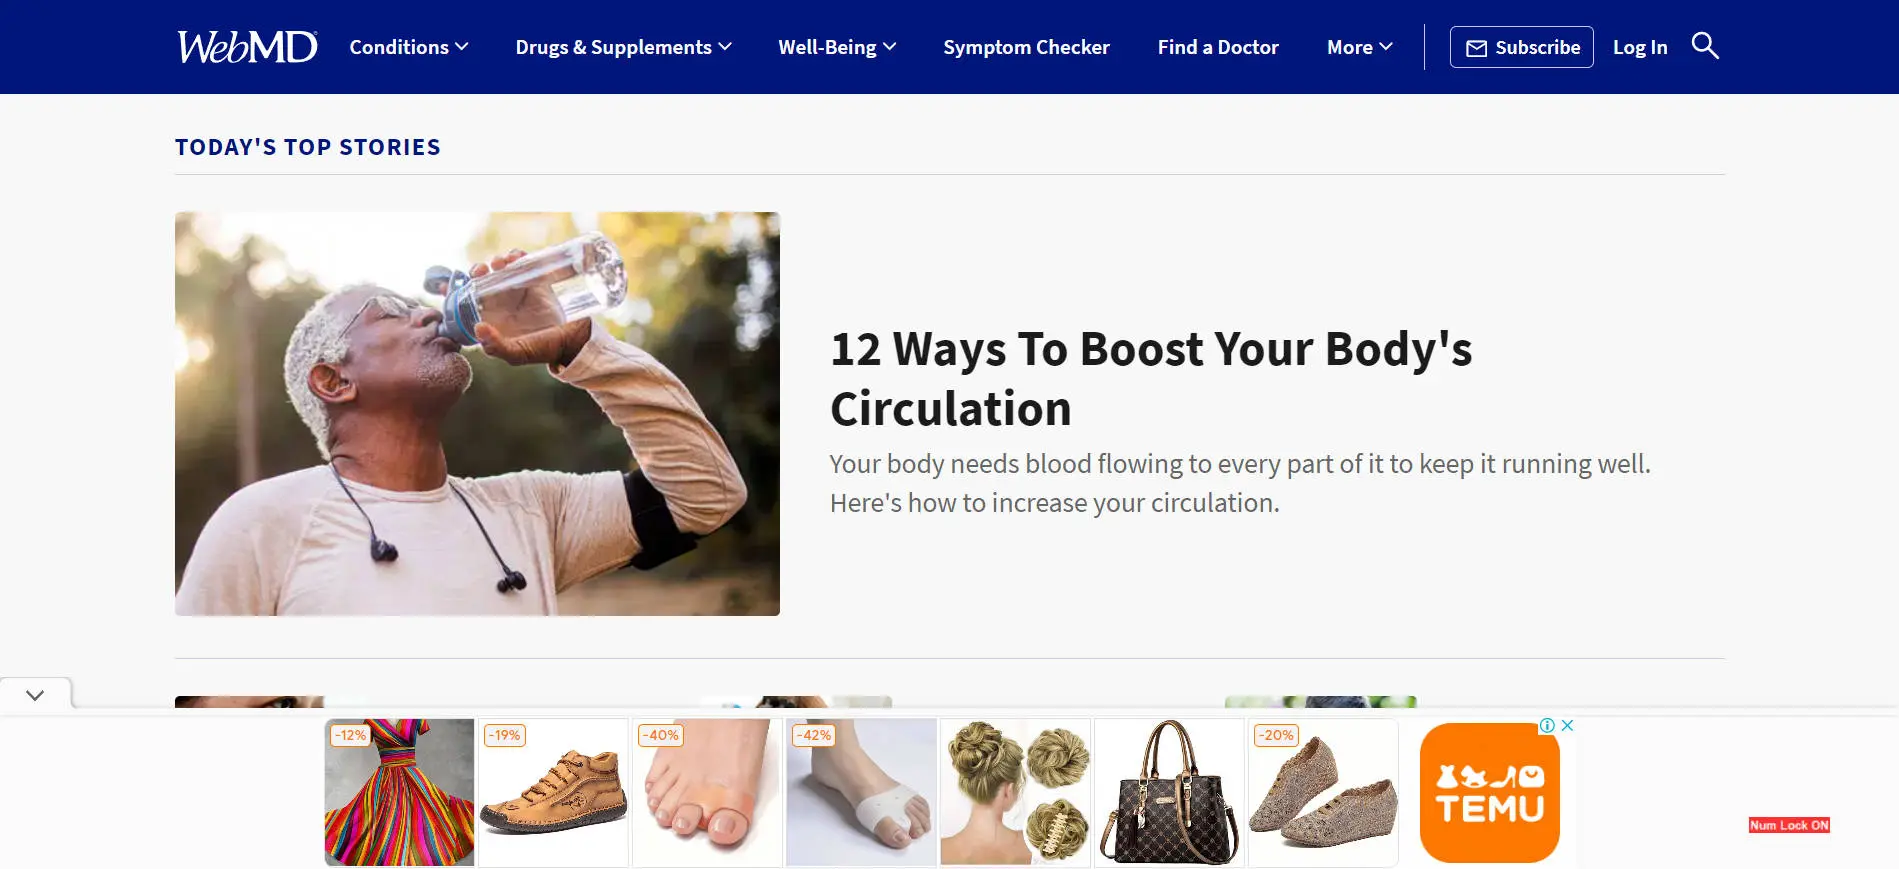This screenshot has width=1899, height=869.
Task: Open the More menu
Action: tap(1359, 47)
